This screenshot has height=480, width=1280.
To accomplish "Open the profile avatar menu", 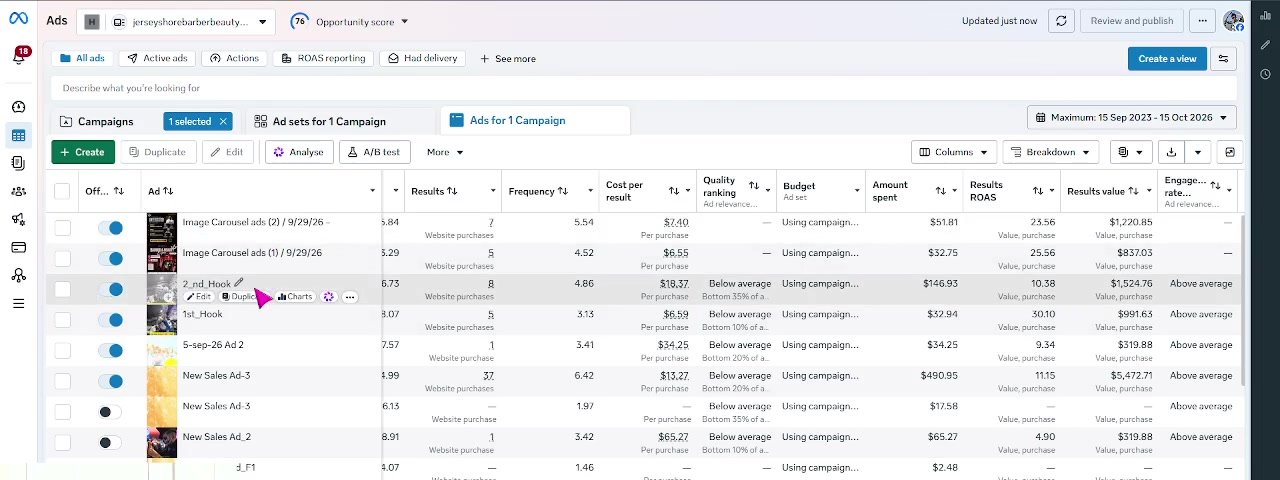I will [x=1233, y=21].
